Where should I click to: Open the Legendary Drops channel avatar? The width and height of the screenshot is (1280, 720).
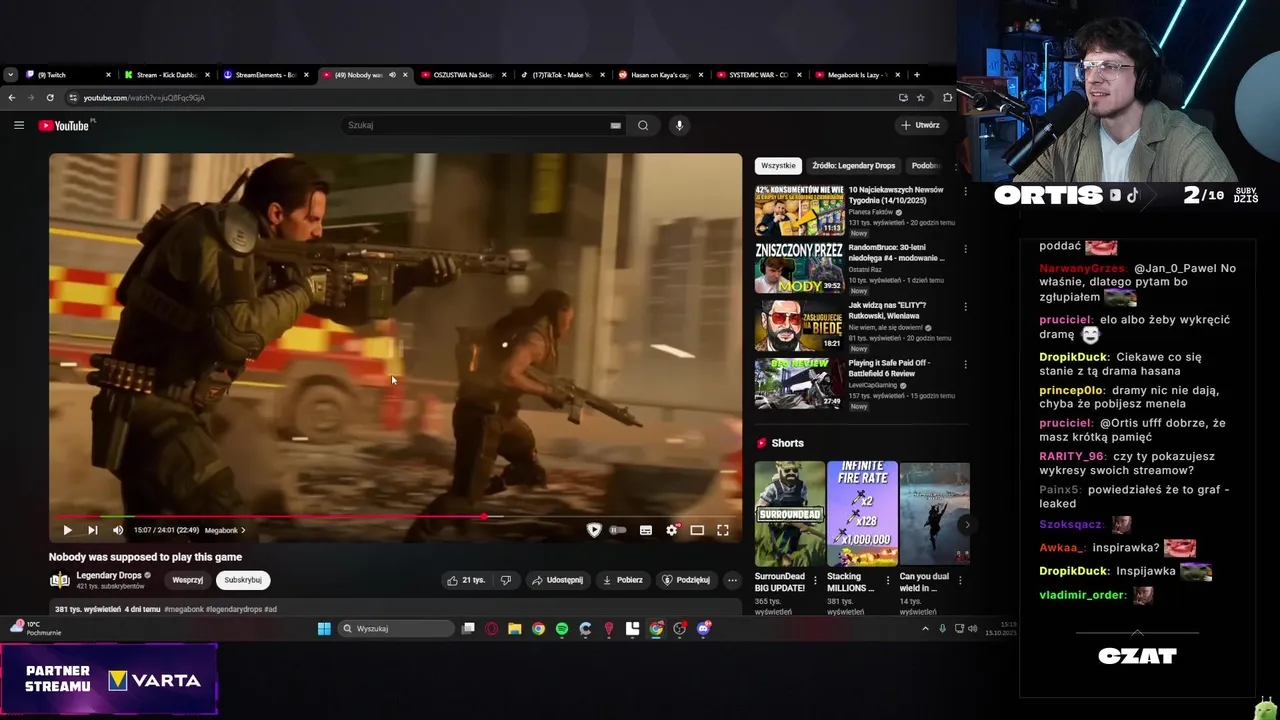(x=60, y=580)
